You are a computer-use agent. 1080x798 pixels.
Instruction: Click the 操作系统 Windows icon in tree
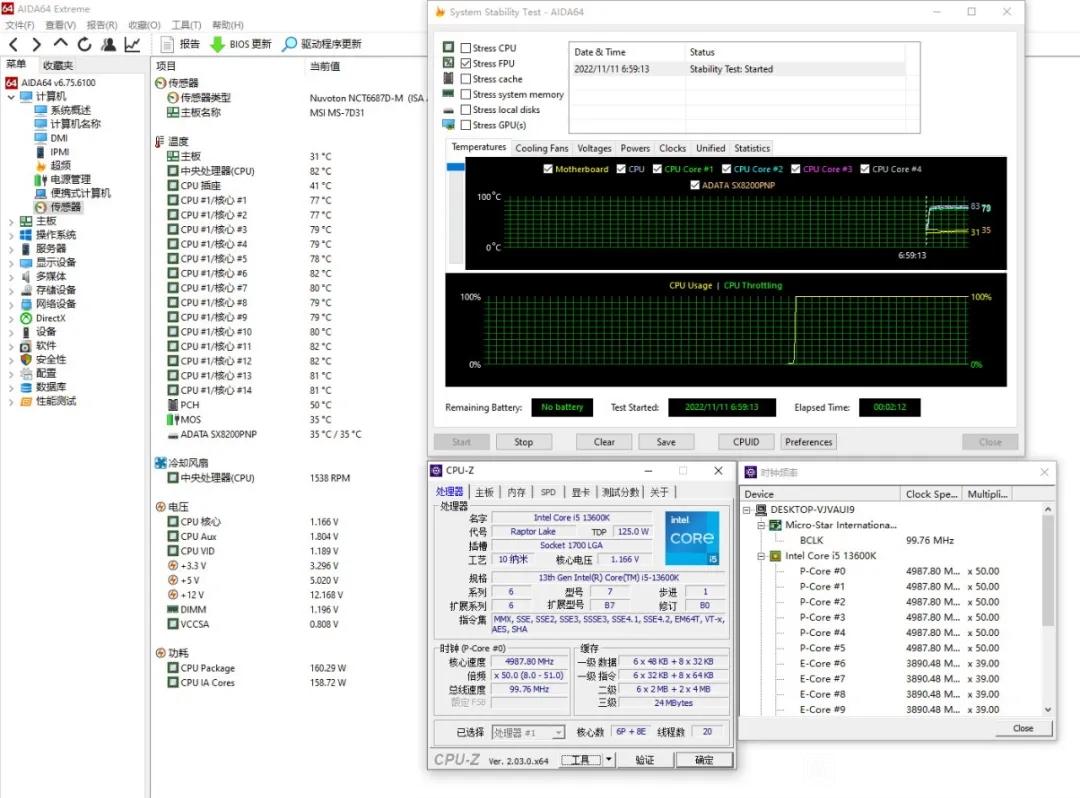pyautogui.click(x=26, y=235)
